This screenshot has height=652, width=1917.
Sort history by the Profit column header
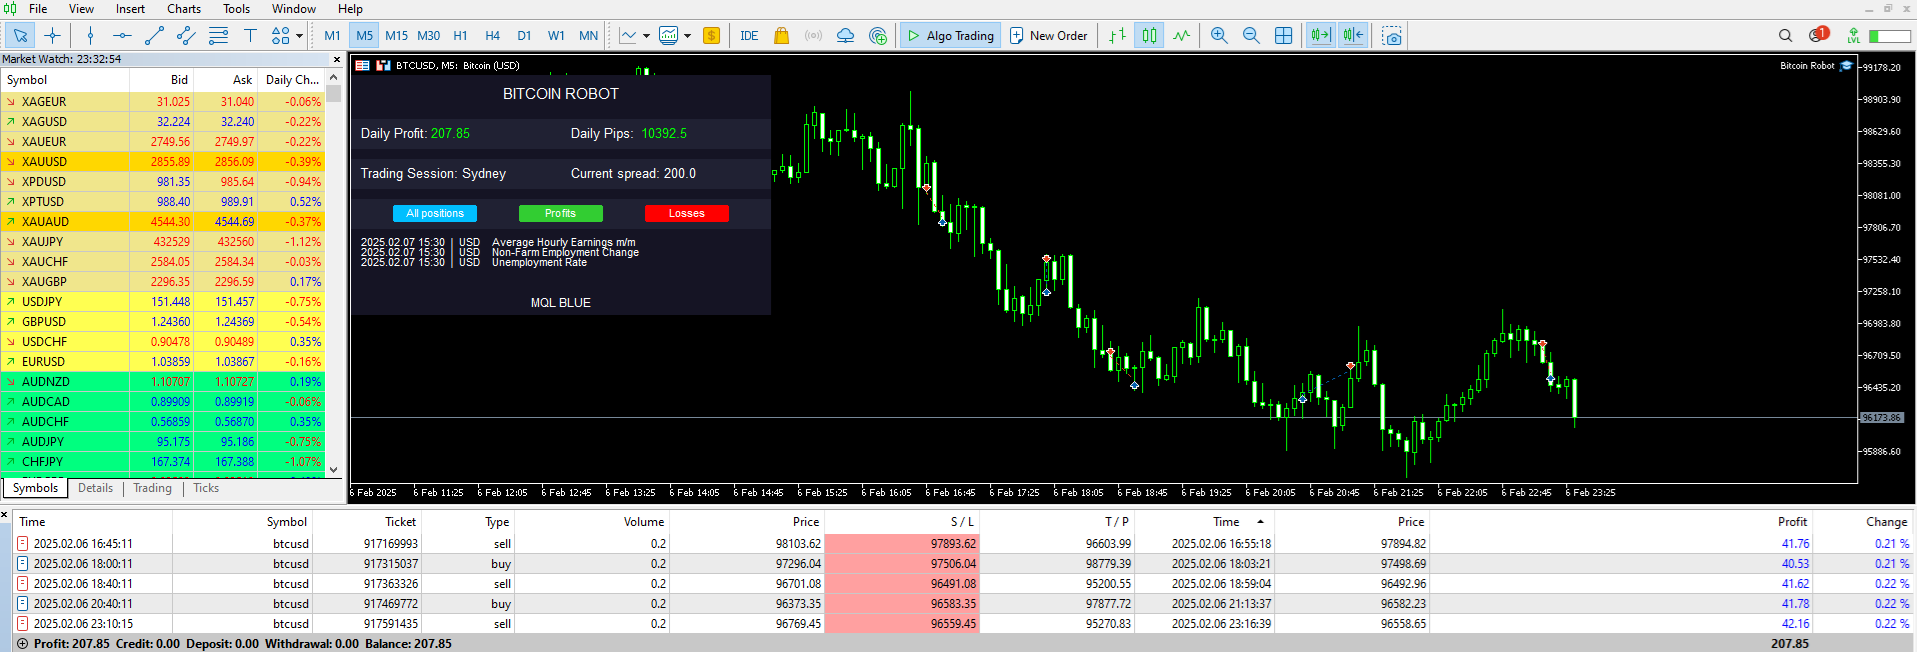[x=1792, y=522]
